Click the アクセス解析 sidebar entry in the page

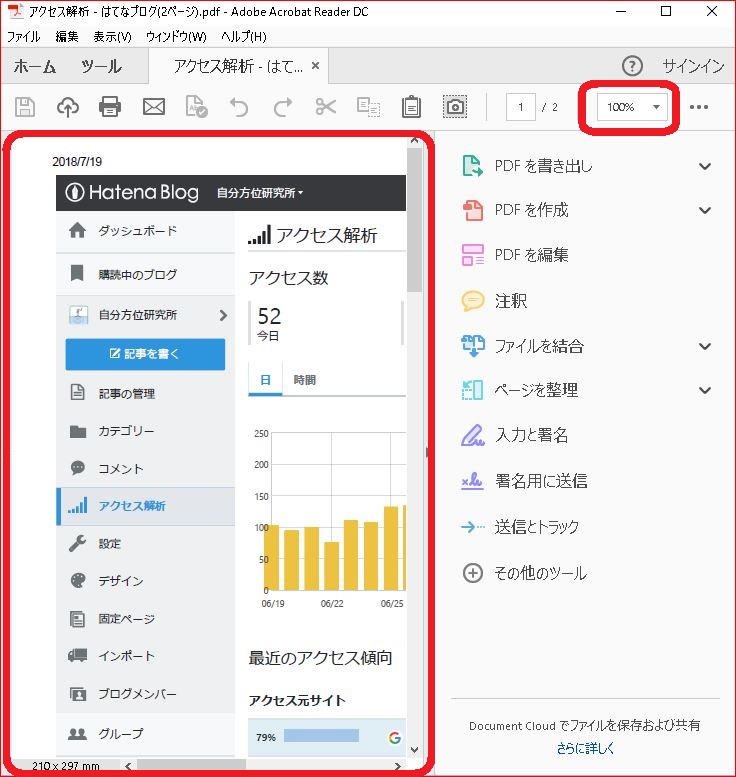tap(146, 506)
